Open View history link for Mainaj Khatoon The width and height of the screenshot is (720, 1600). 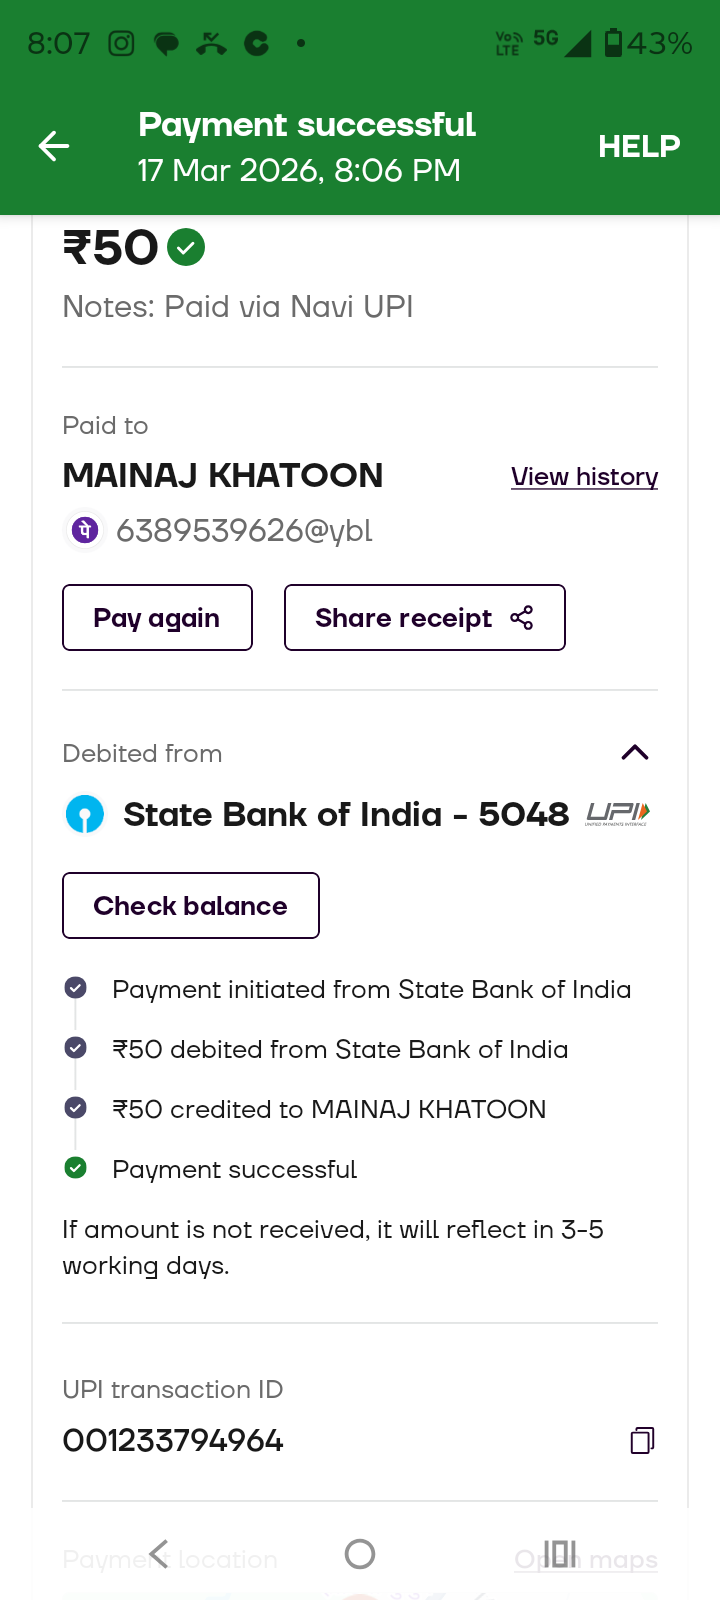click(x=584, y=477)
